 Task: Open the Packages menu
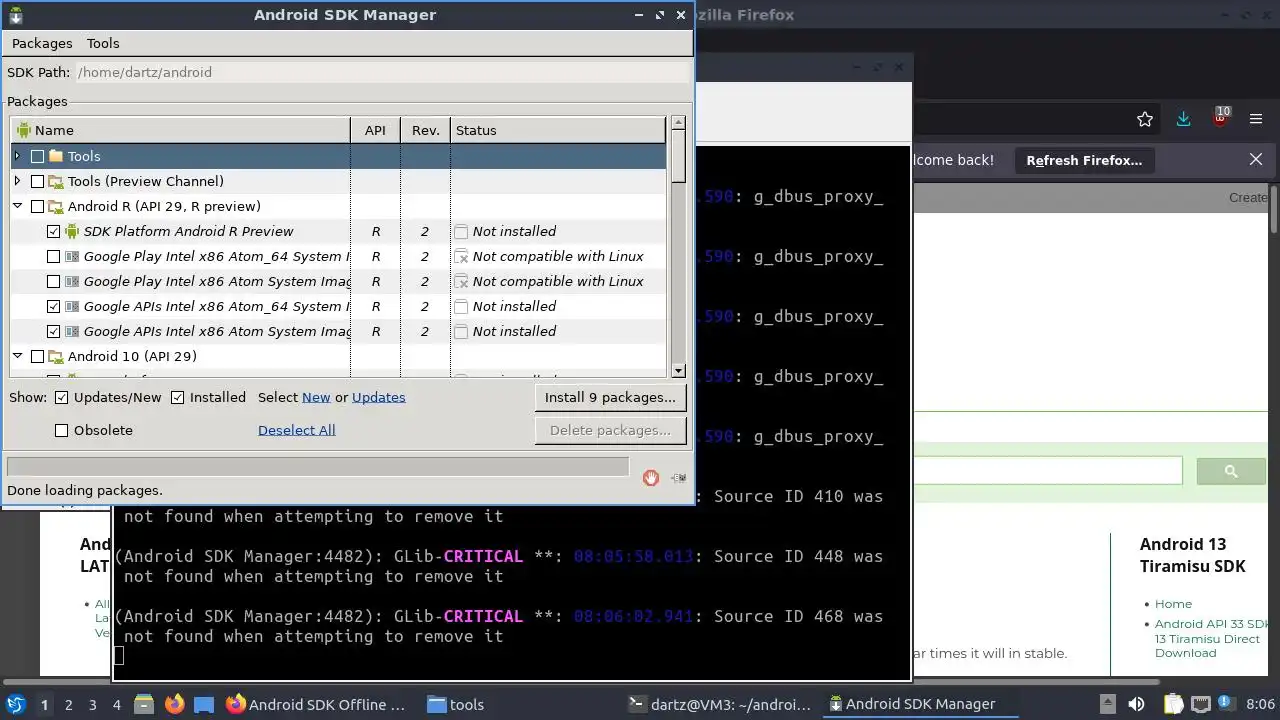coord(42,43)
